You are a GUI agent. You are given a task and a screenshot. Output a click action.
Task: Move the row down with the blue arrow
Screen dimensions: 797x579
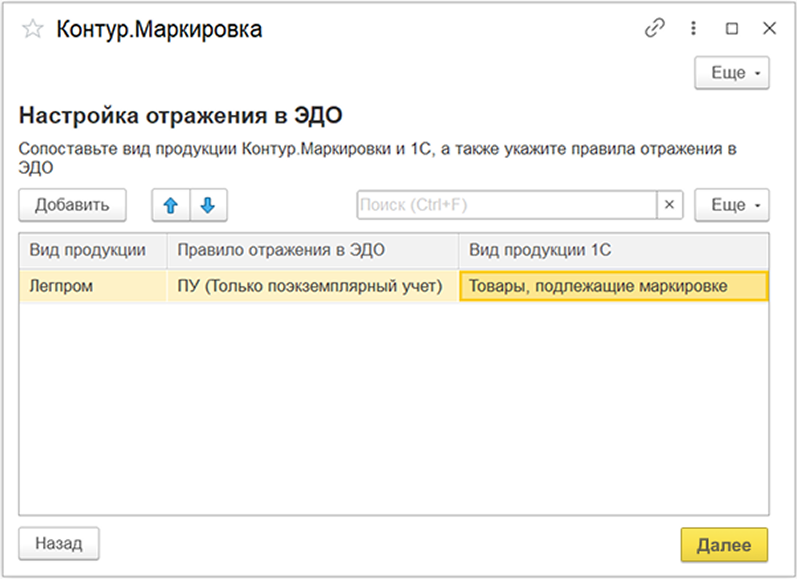pos(208,205)
